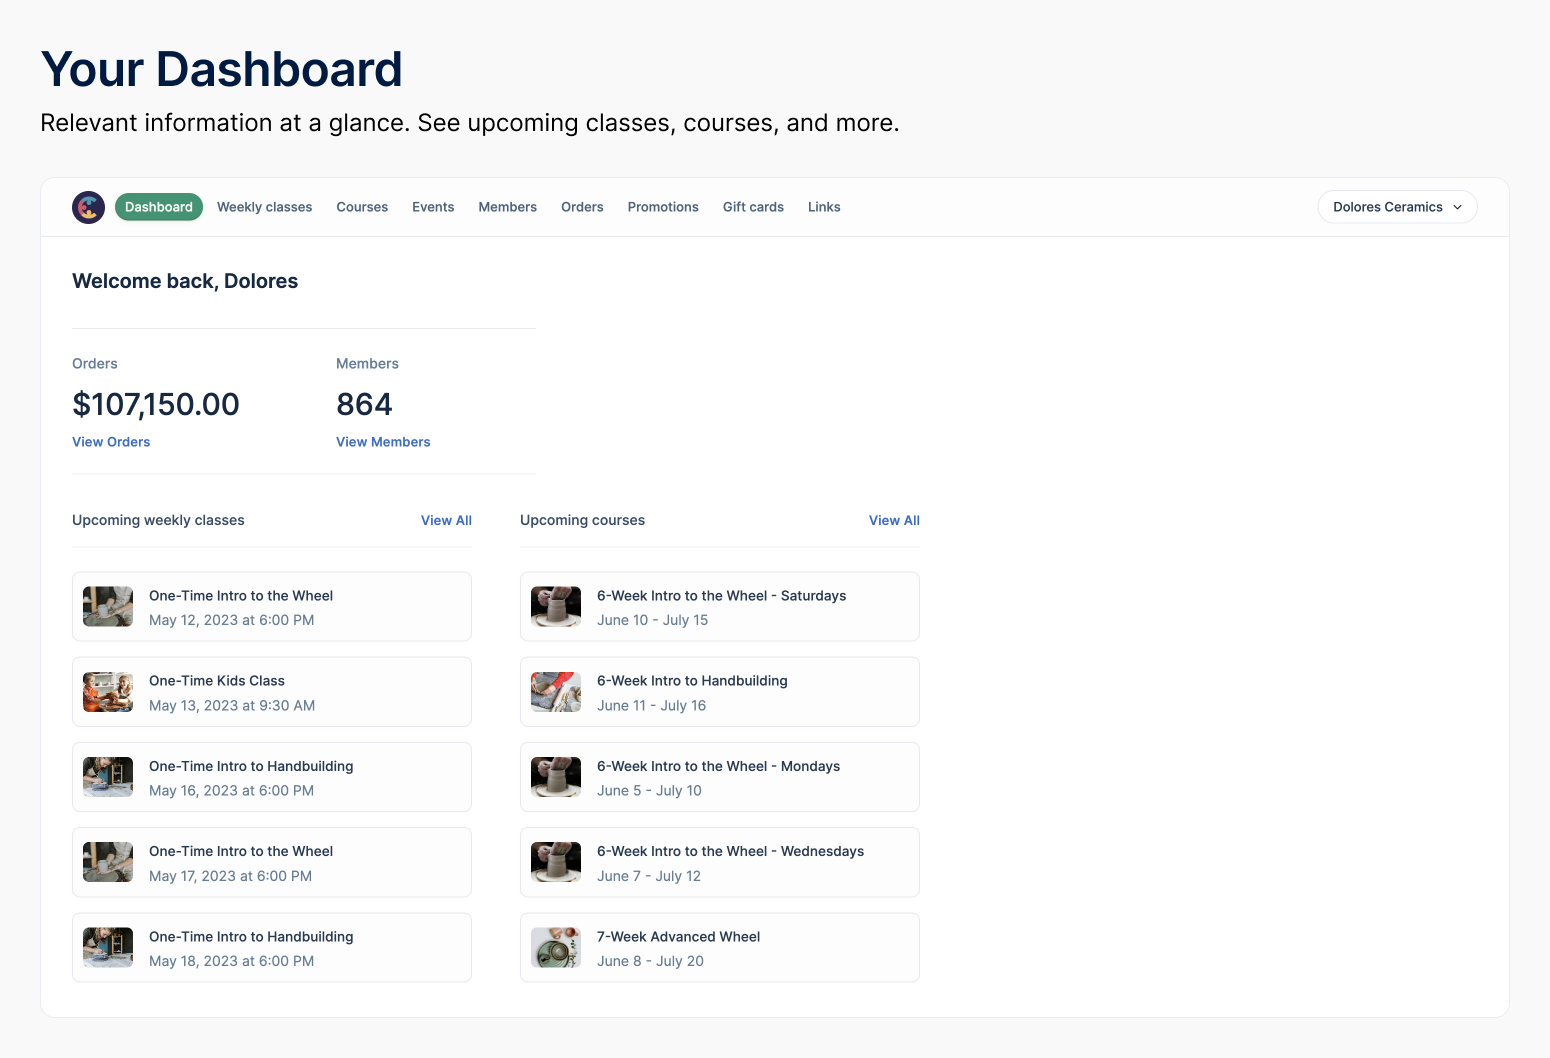This screenshot has height=1058, width=1550.
Task: Open the Weekly classes section
Action: [x=264, y=207]
